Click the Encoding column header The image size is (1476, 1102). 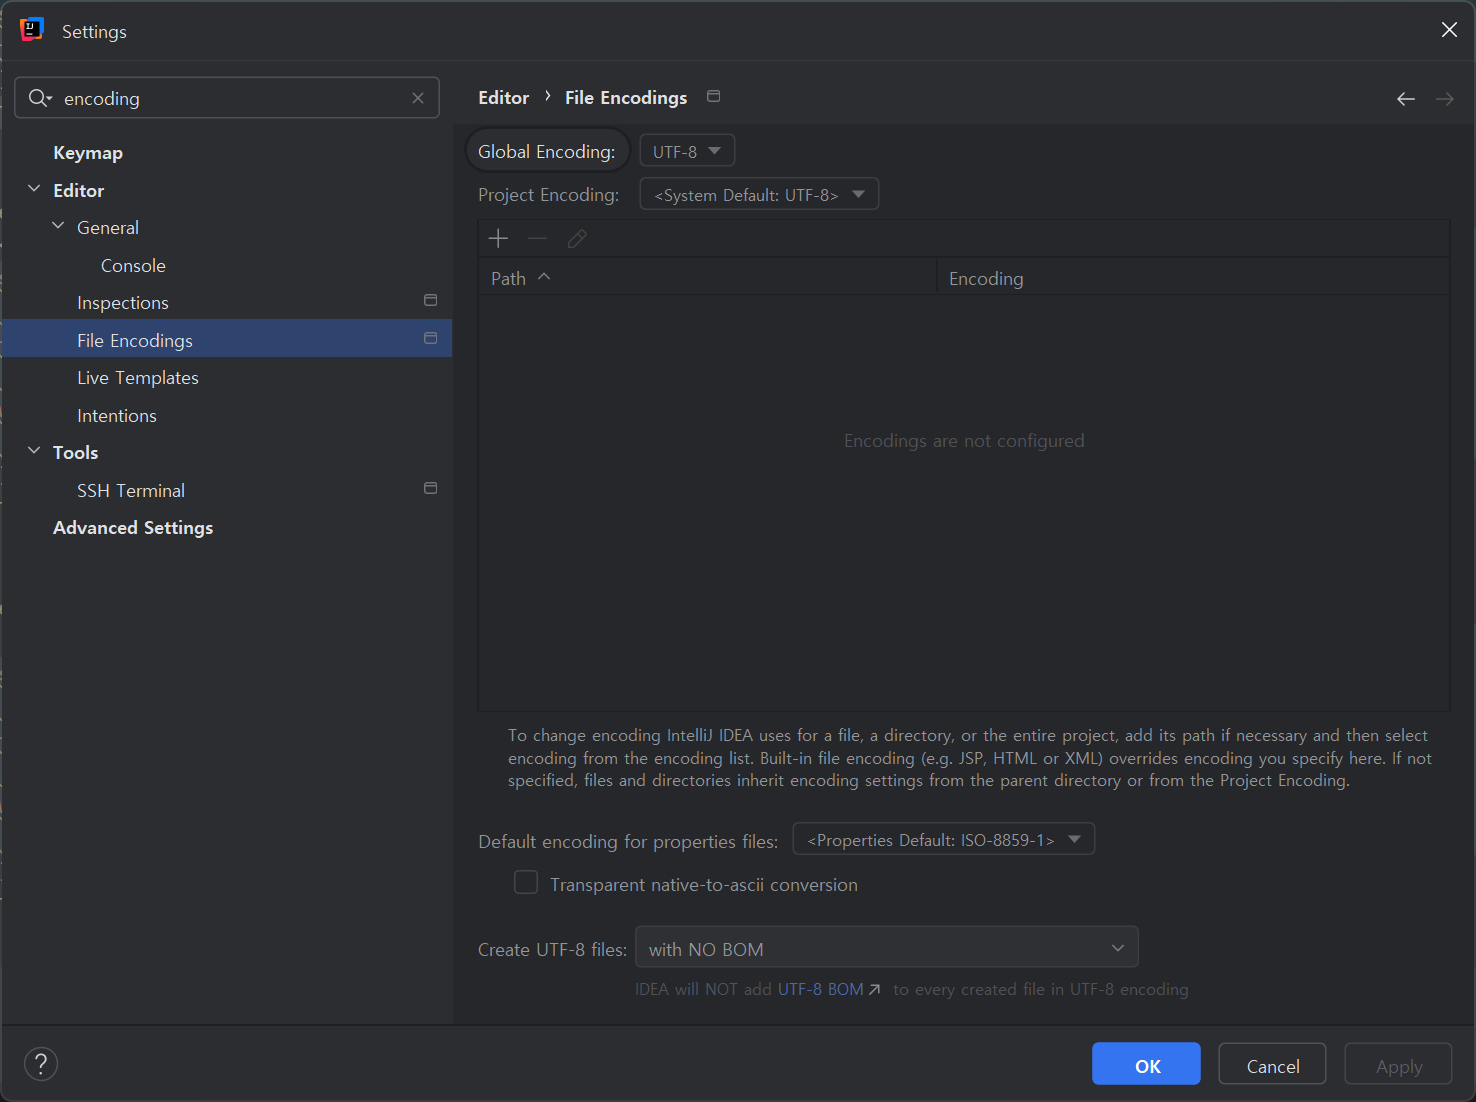coord(1193,278)
